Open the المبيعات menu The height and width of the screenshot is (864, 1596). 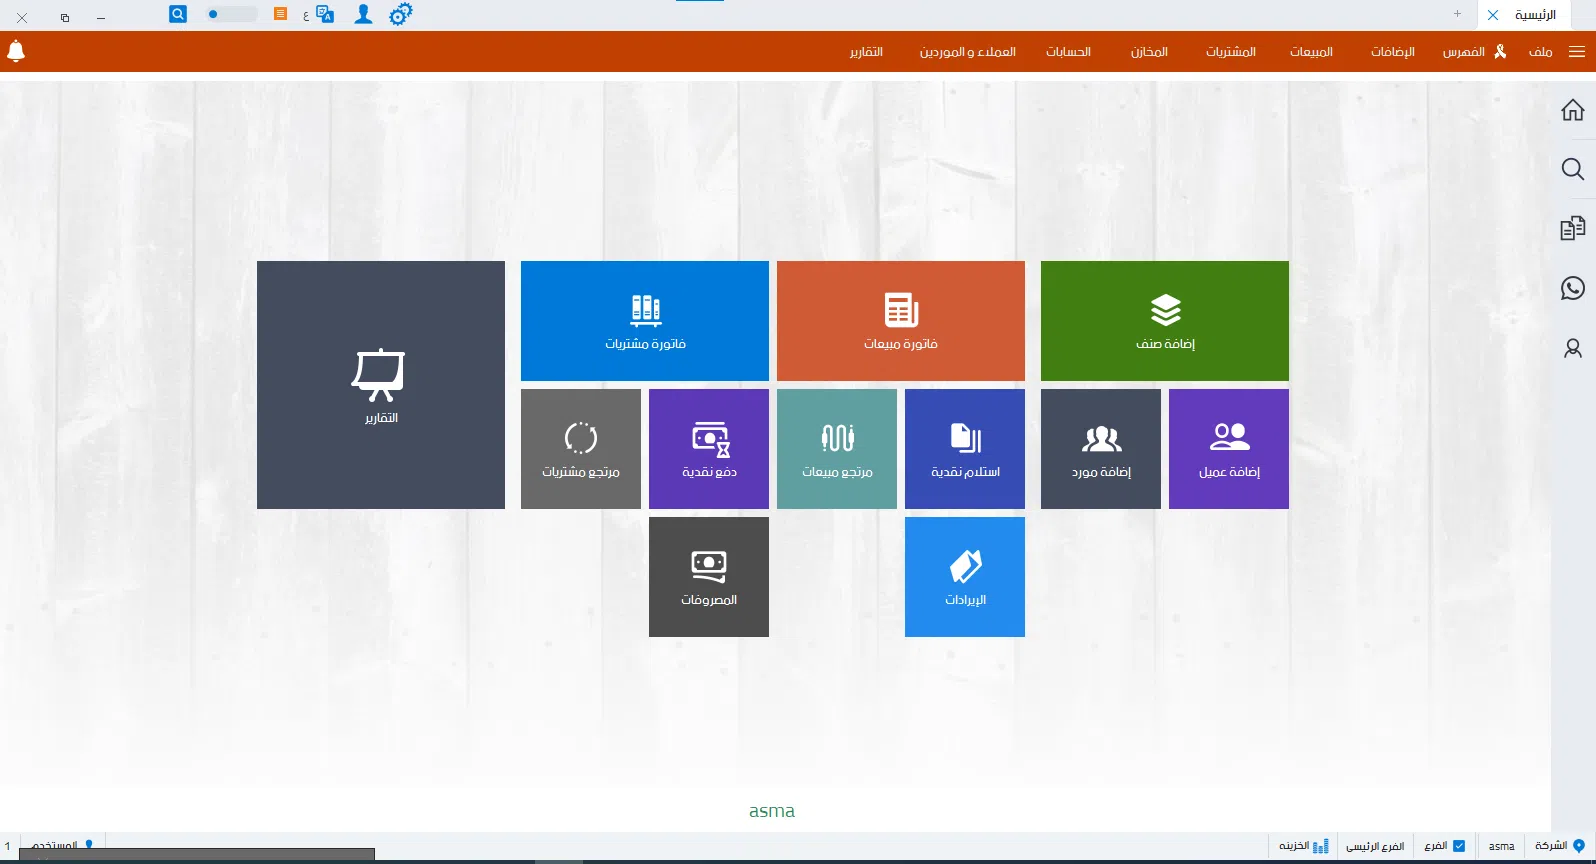[x=1311, y=52]
